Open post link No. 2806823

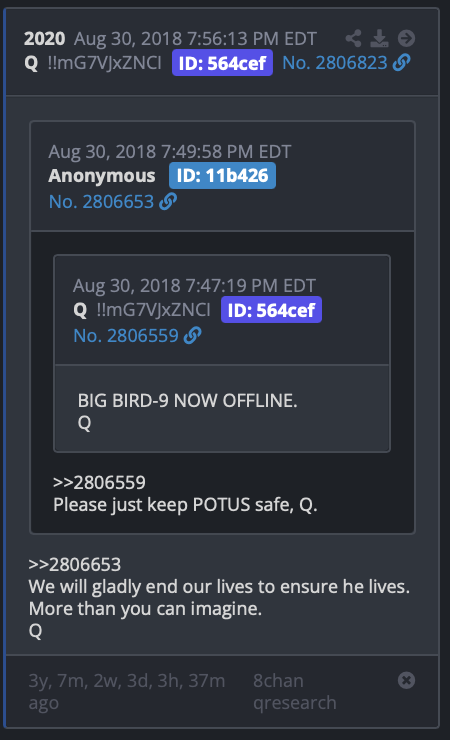[x=334, y=62]
